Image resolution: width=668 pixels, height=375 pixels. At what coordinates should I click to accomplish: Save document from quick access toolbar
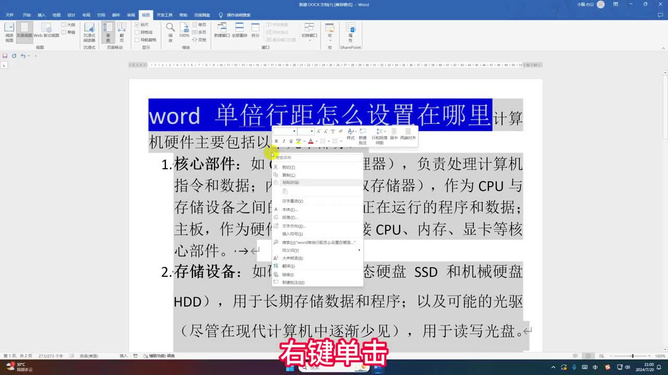coord(5,56)
